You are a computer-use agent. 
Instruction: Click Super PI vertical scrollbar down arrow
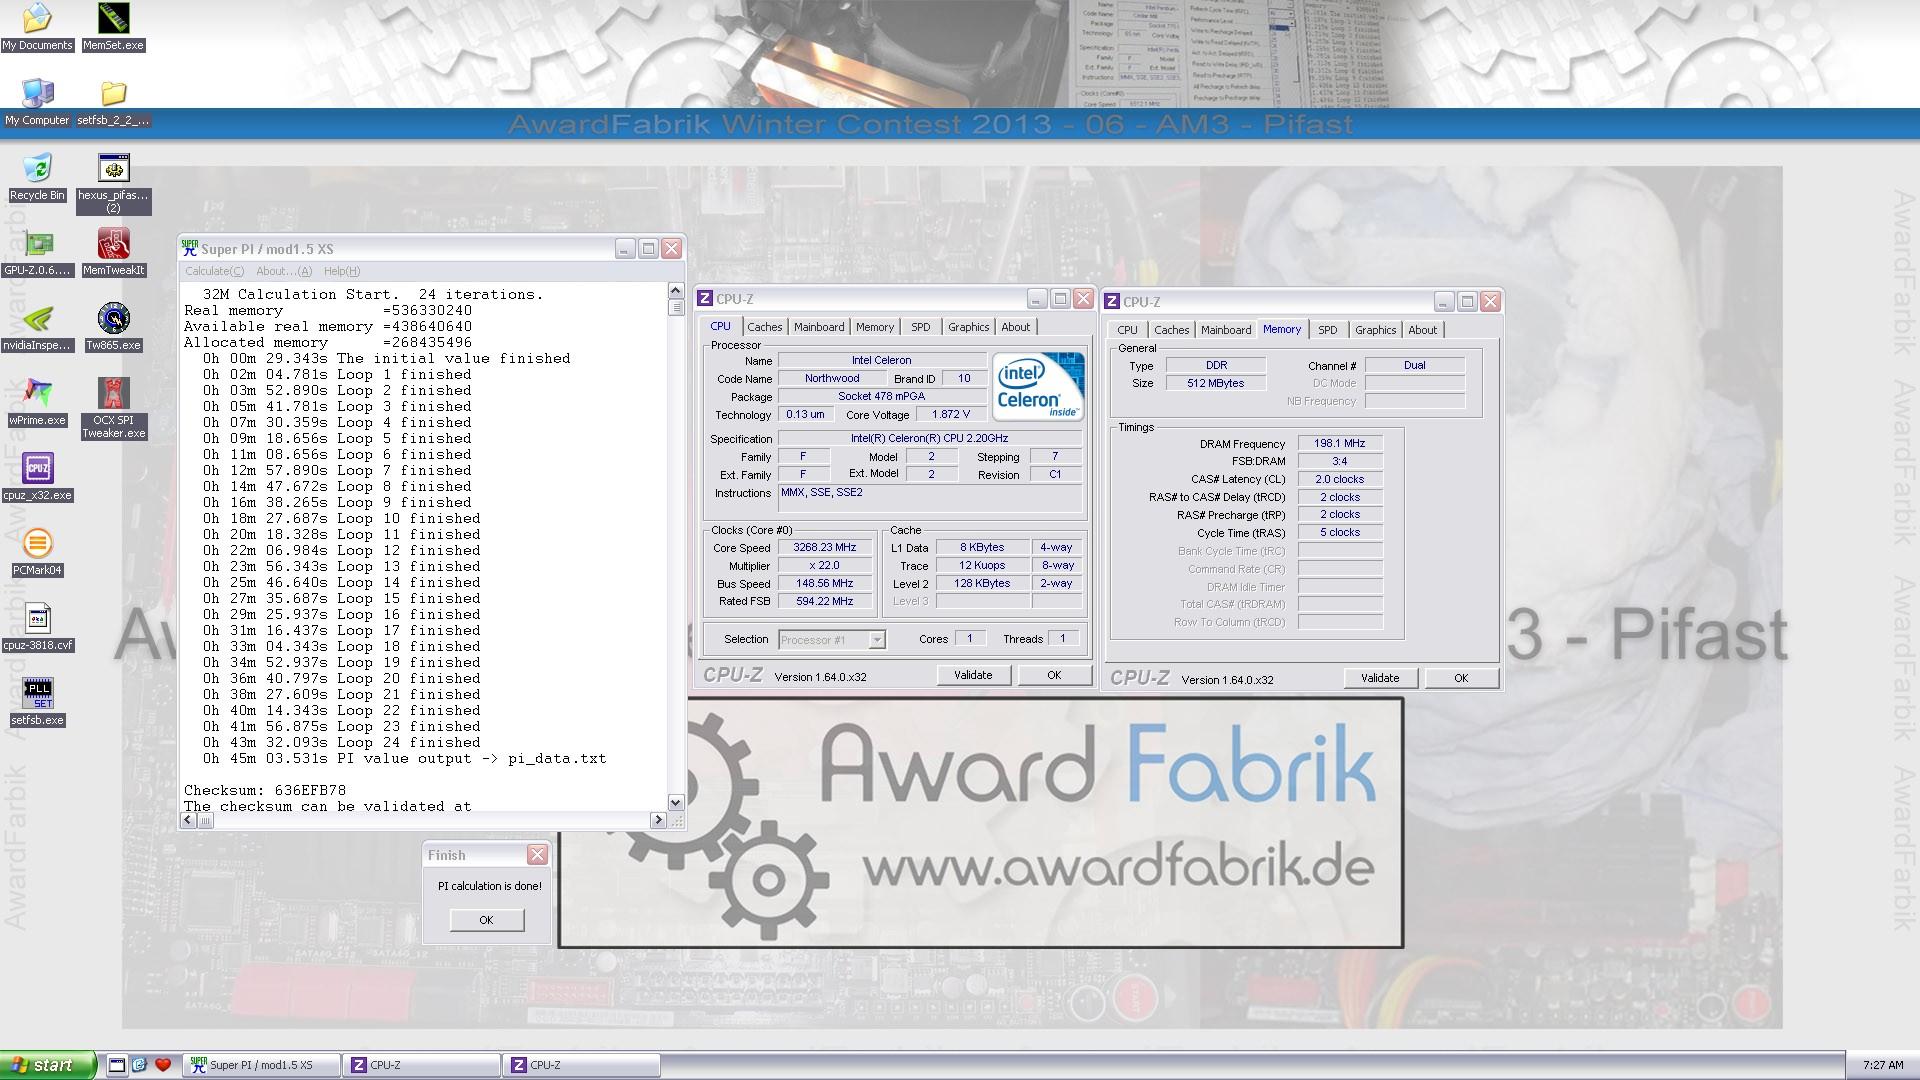tap(675, 803)
